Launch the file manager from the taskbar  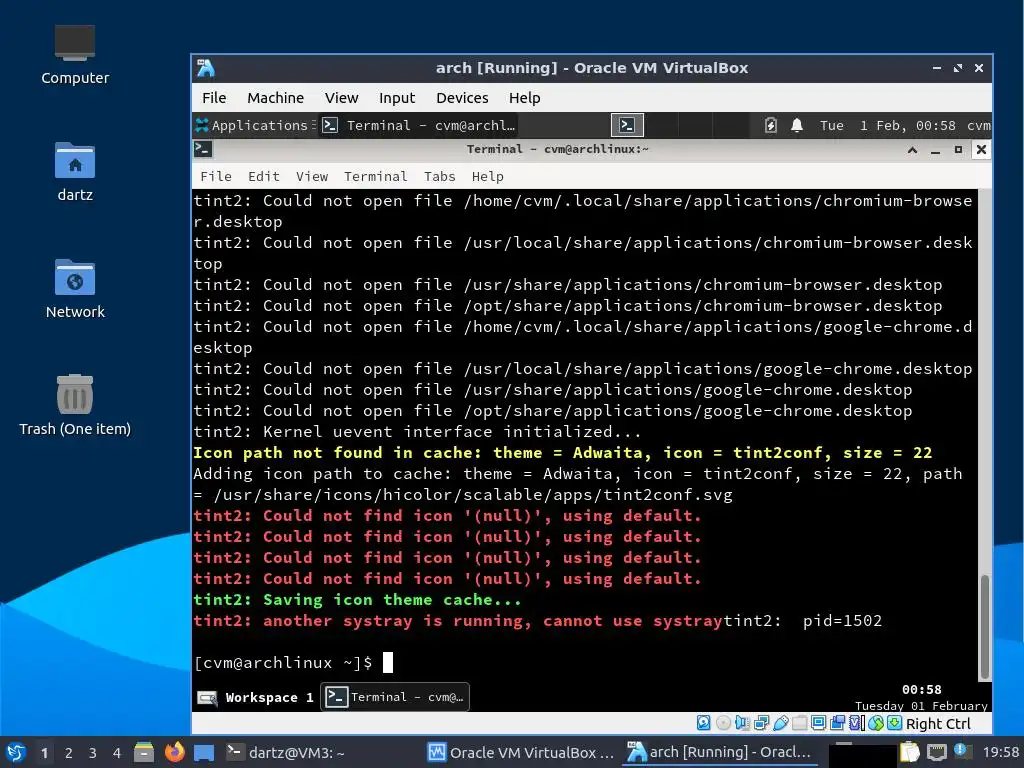click(x=144, y=752)
